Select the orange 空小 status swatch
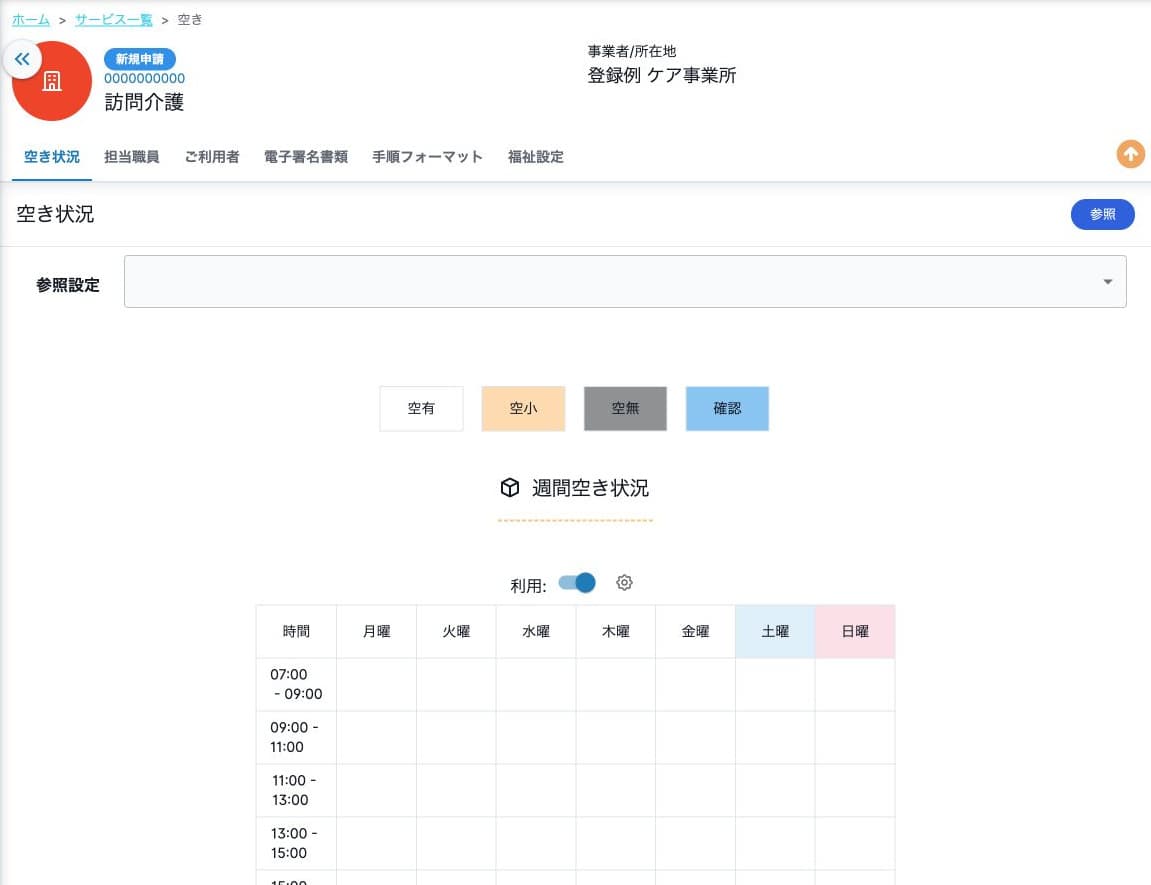The image size is (1151, 885). [x=523, y=409]
